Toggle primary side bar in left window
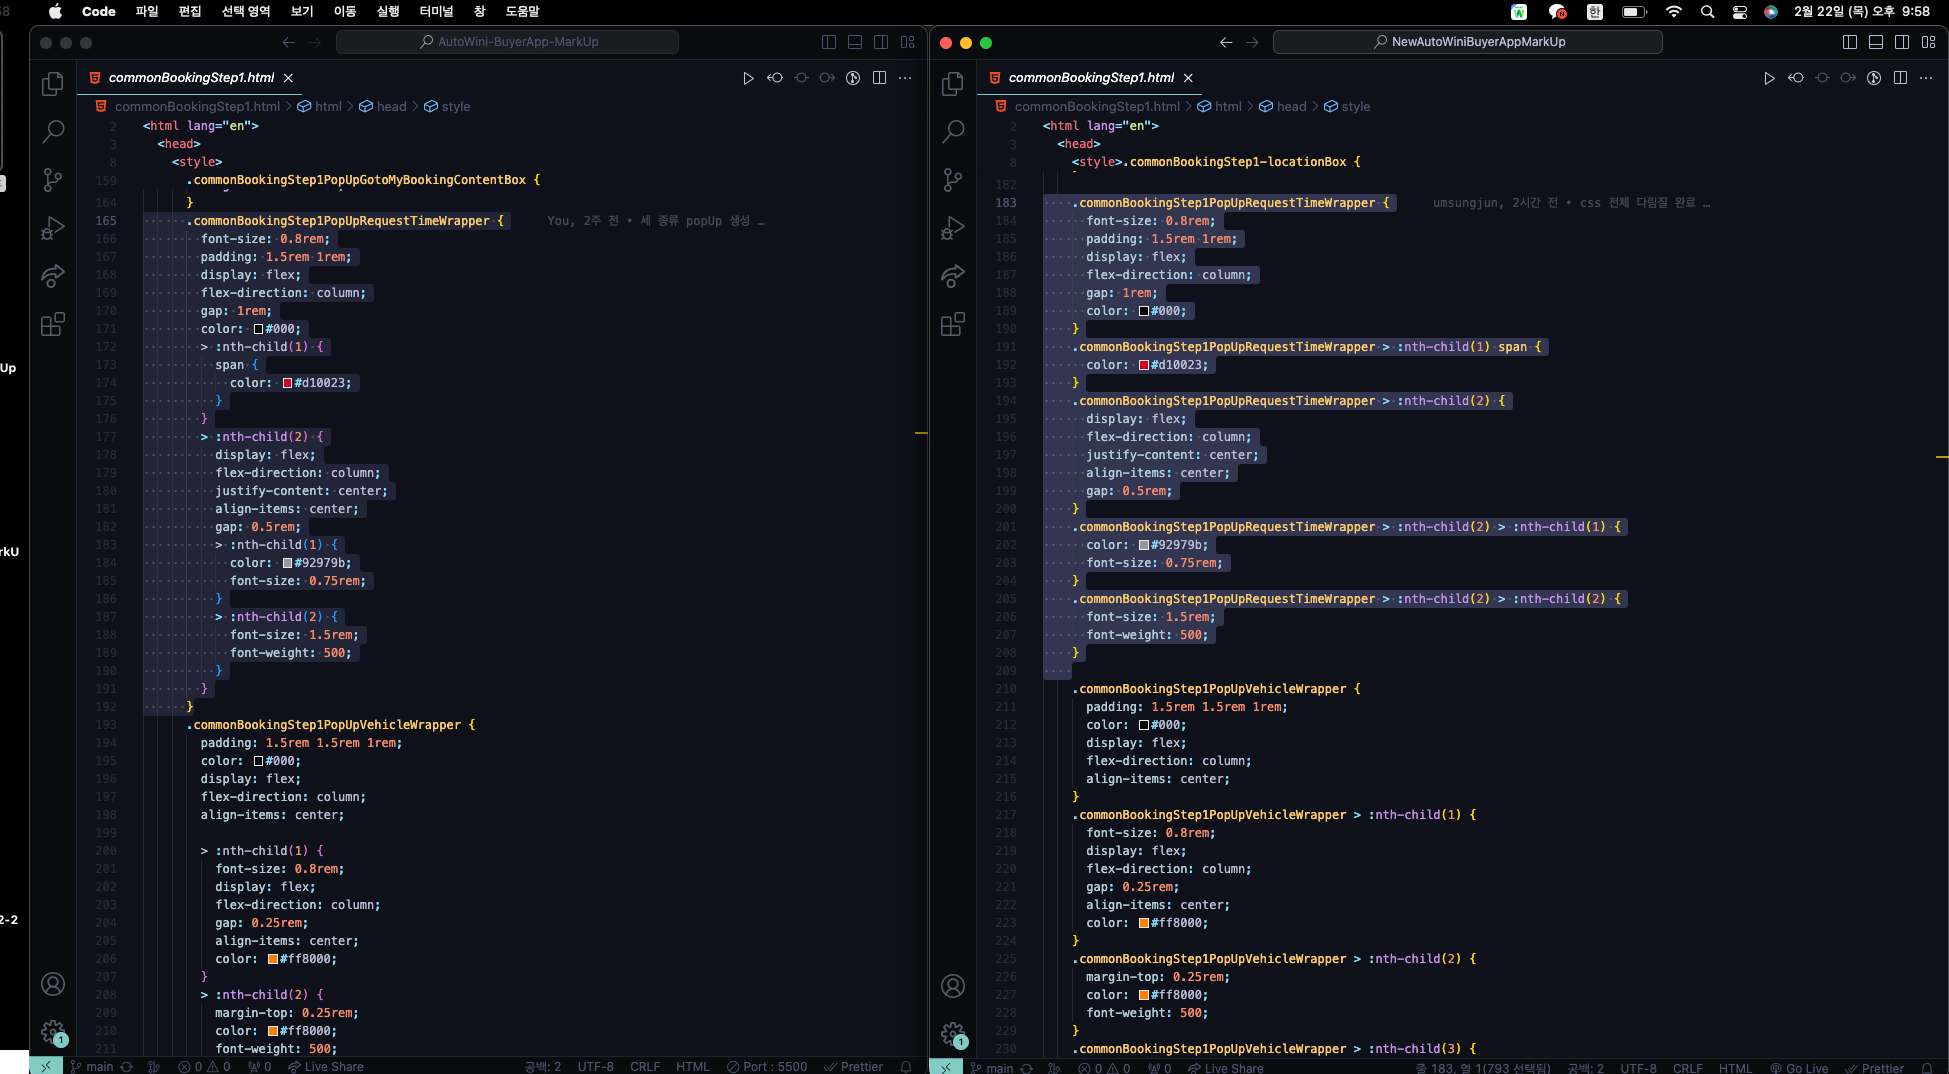This screenshot has height=1074, width=1949. pos(829,42)
